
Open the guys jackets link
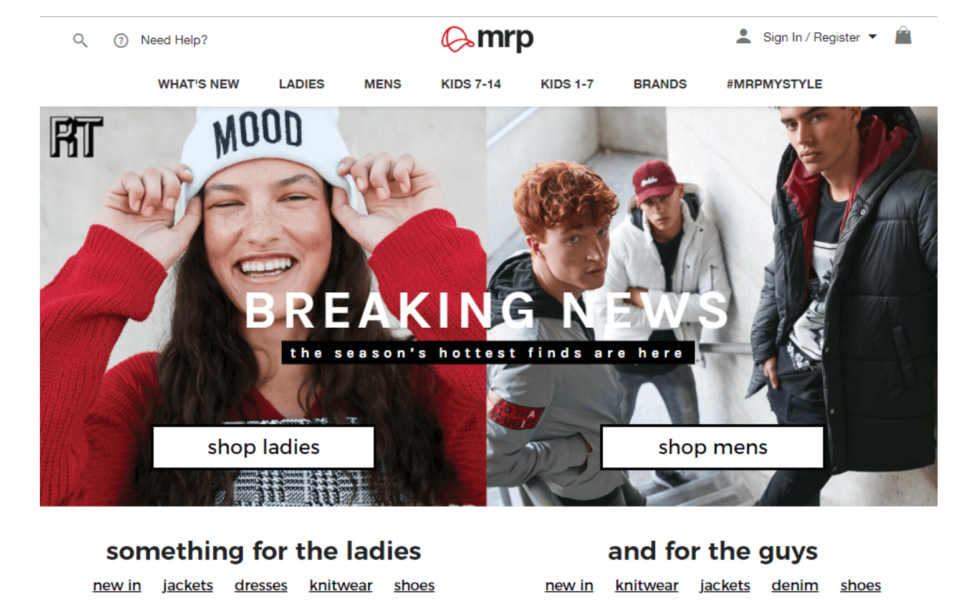(x=725, y=585)
